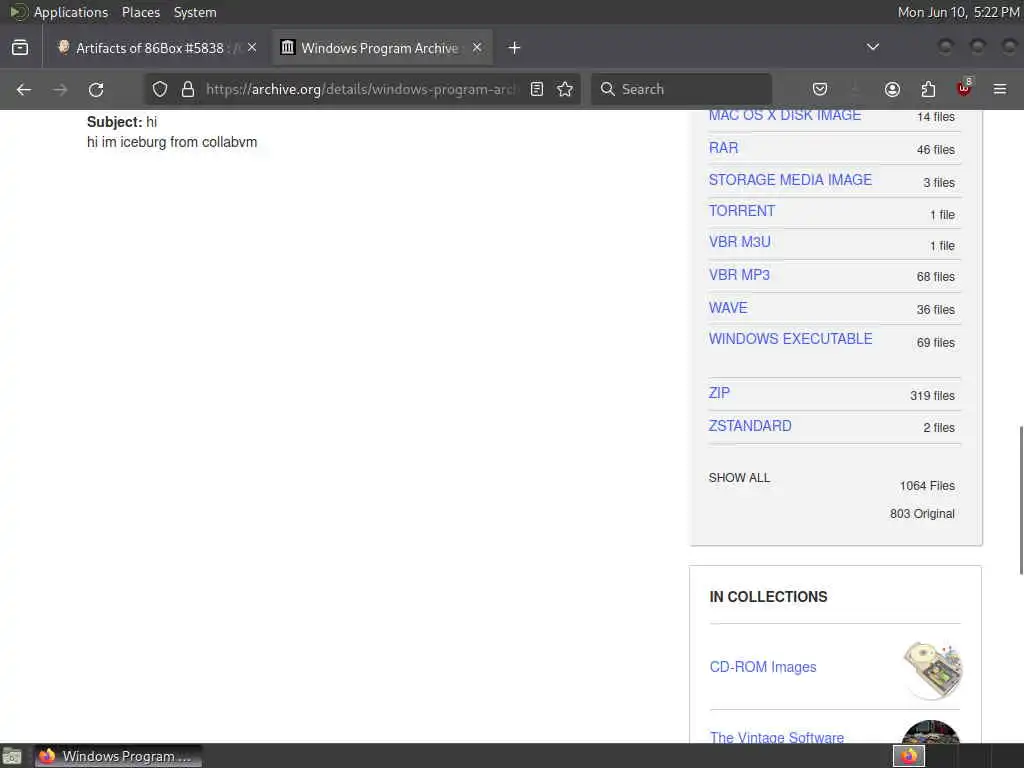Open the tracking protection shield icon

(x=160, y=89)
